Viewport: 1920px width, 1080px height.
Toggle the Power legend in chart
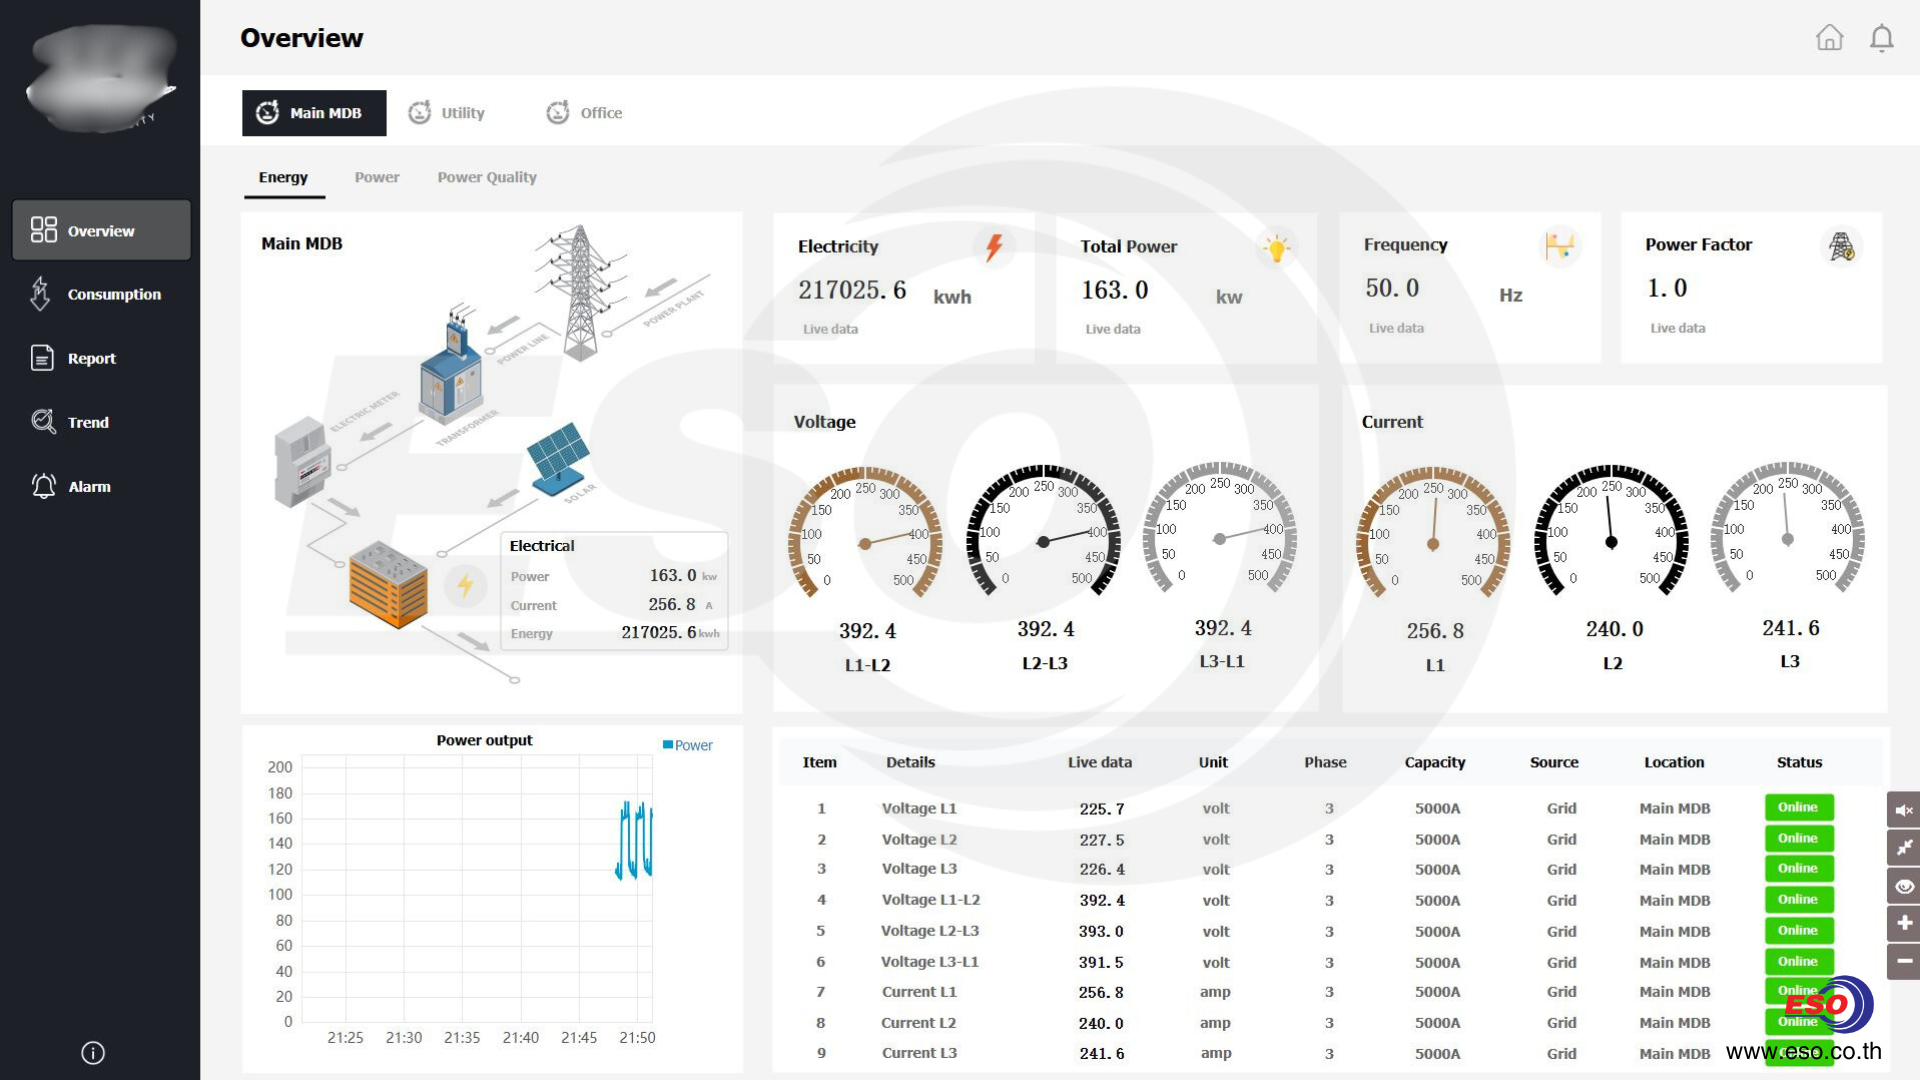pos(687,745)
